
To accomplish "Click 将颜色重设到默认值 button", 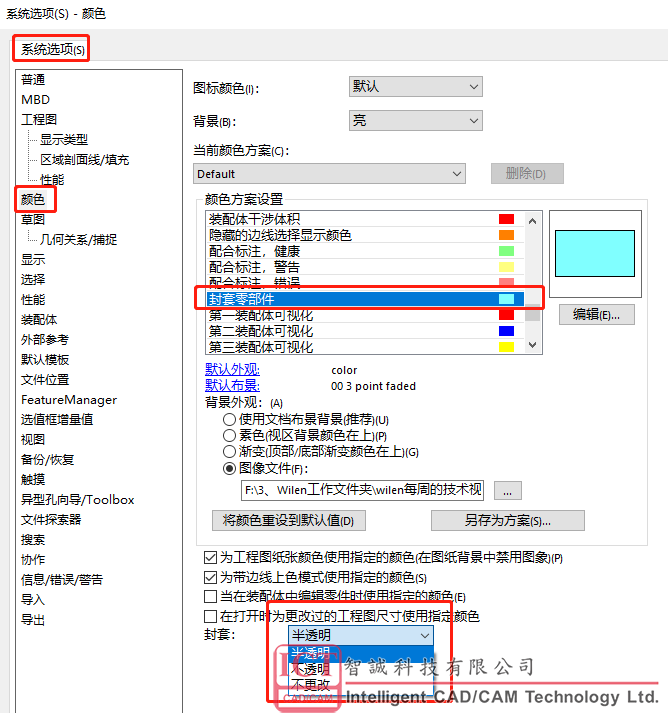I will pos(288,521).
